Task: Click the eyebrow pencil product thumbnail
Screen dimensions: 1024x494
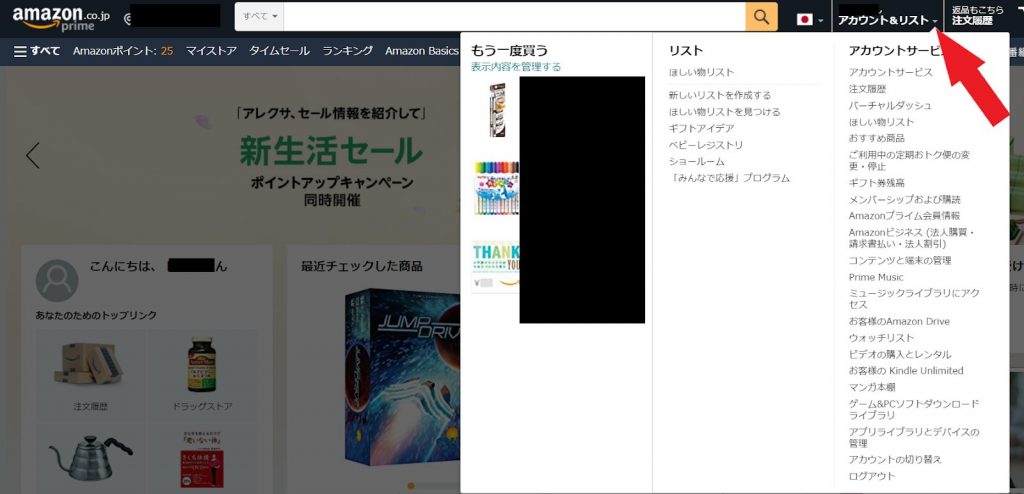Action: coord(498,110)
